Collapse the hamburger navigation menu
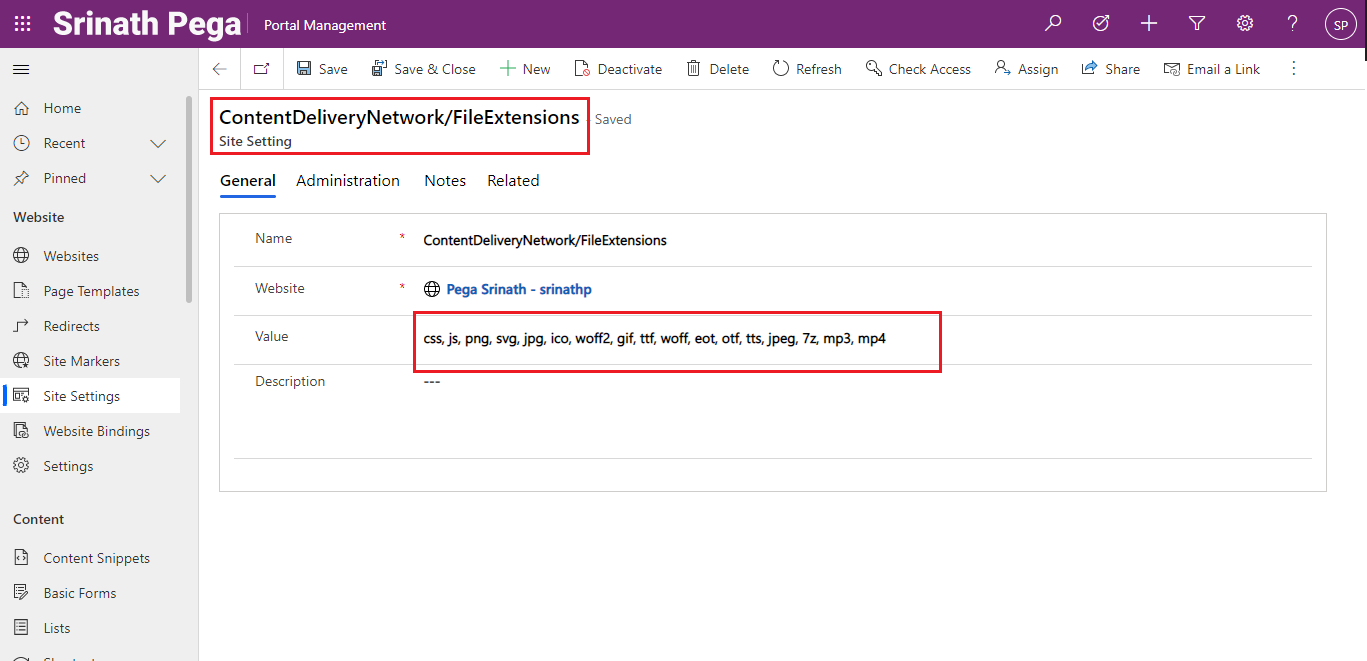 pos(21,69)
